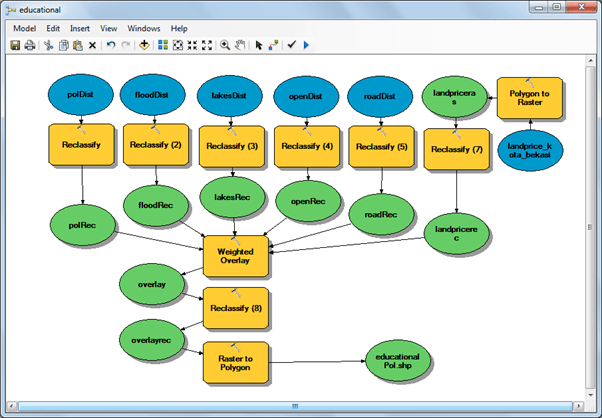The image size is (602, 418).
Task: Open the Model menu
Action: coord(24,29)
